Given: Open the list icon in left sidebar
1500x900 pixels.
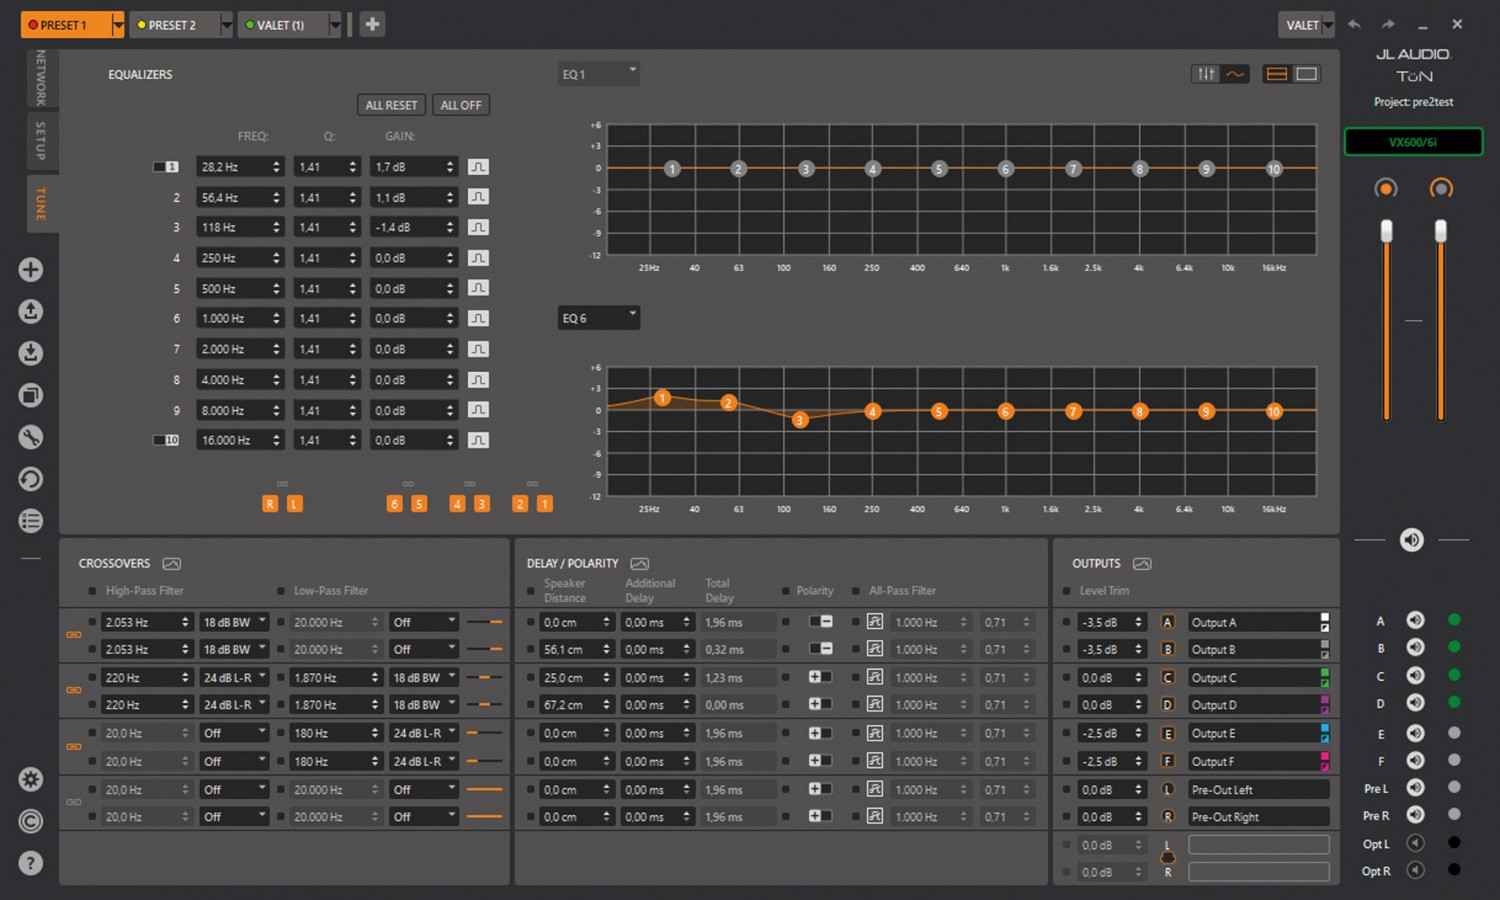Looking at the screenshot, I should pos(31,521).
